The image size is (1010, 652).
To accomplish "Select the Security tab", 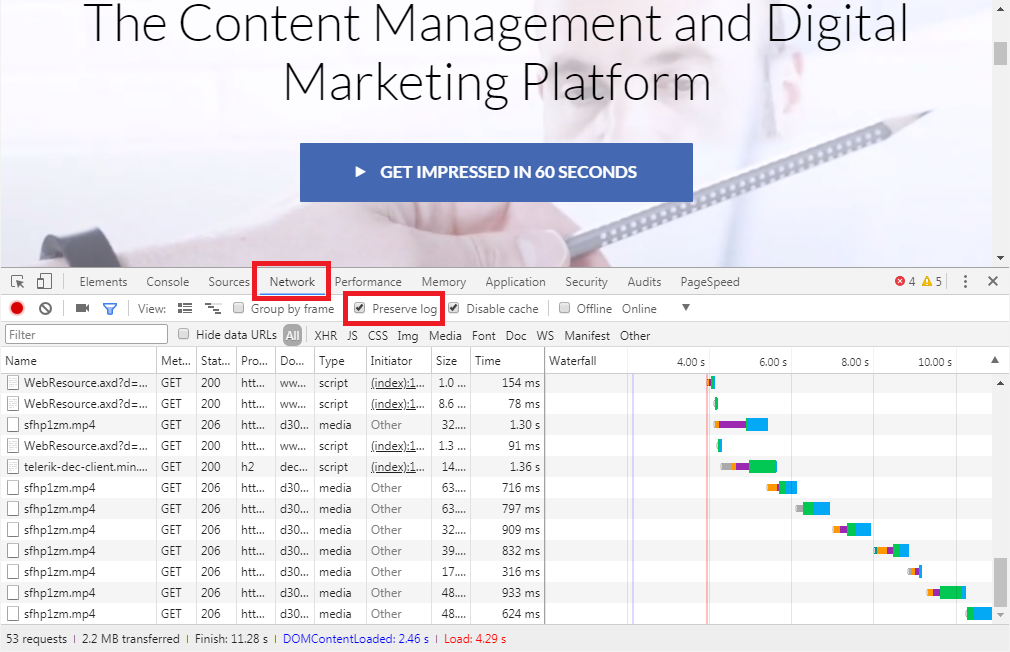I will (x=586, y=282).
